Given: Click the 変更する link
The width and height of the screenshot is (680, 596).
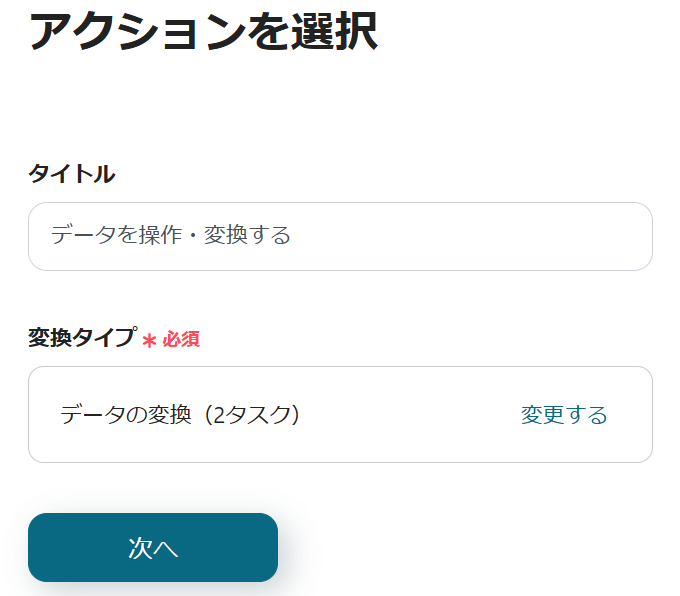Looking at the screenshot, I should click(564, 415).
